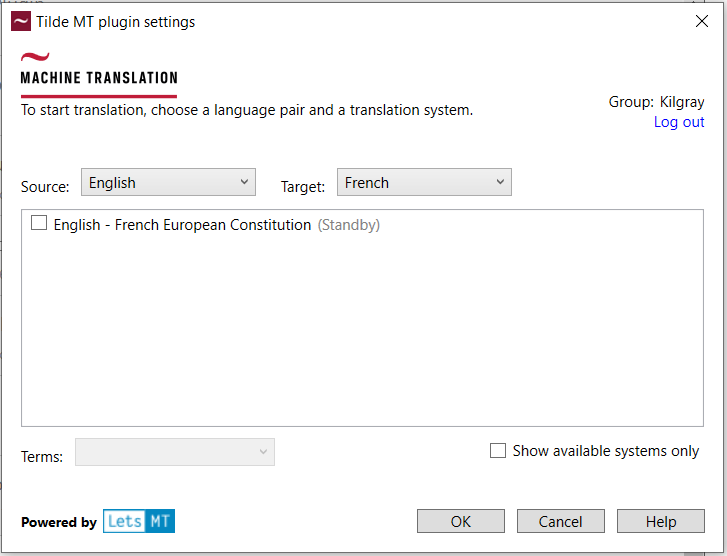Click the Source label
The image size is (727, 556).
coord(45,187)
